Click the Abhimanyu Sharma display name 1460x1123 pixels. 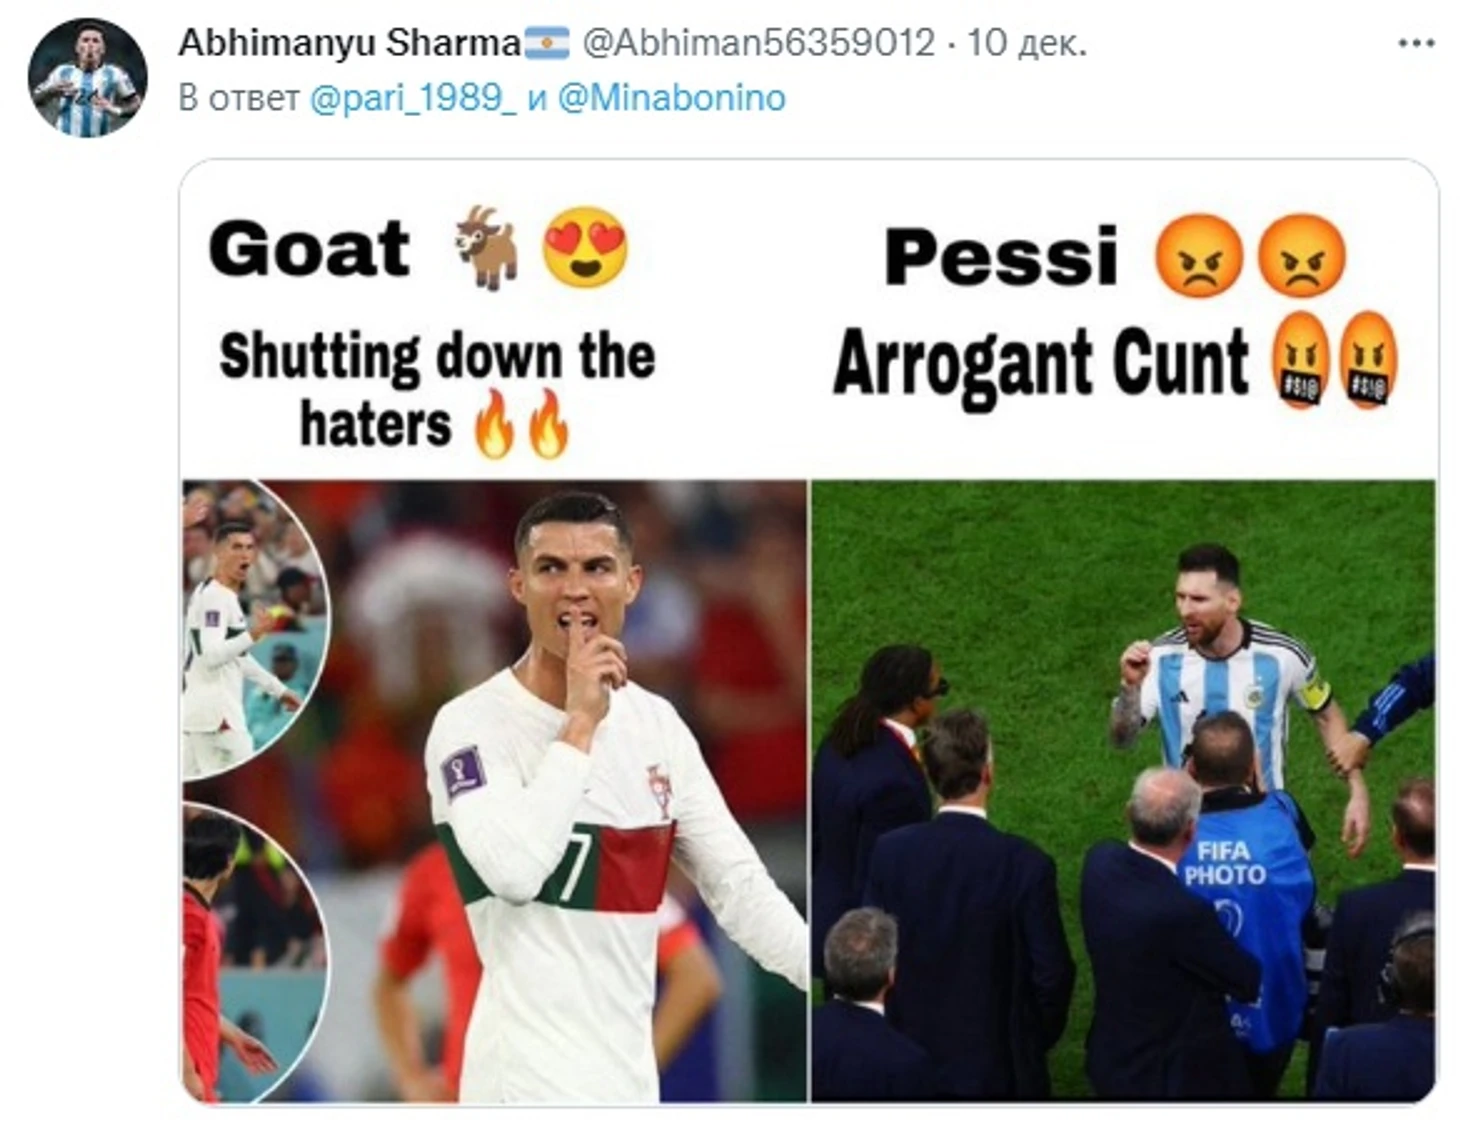click(350, 43)
